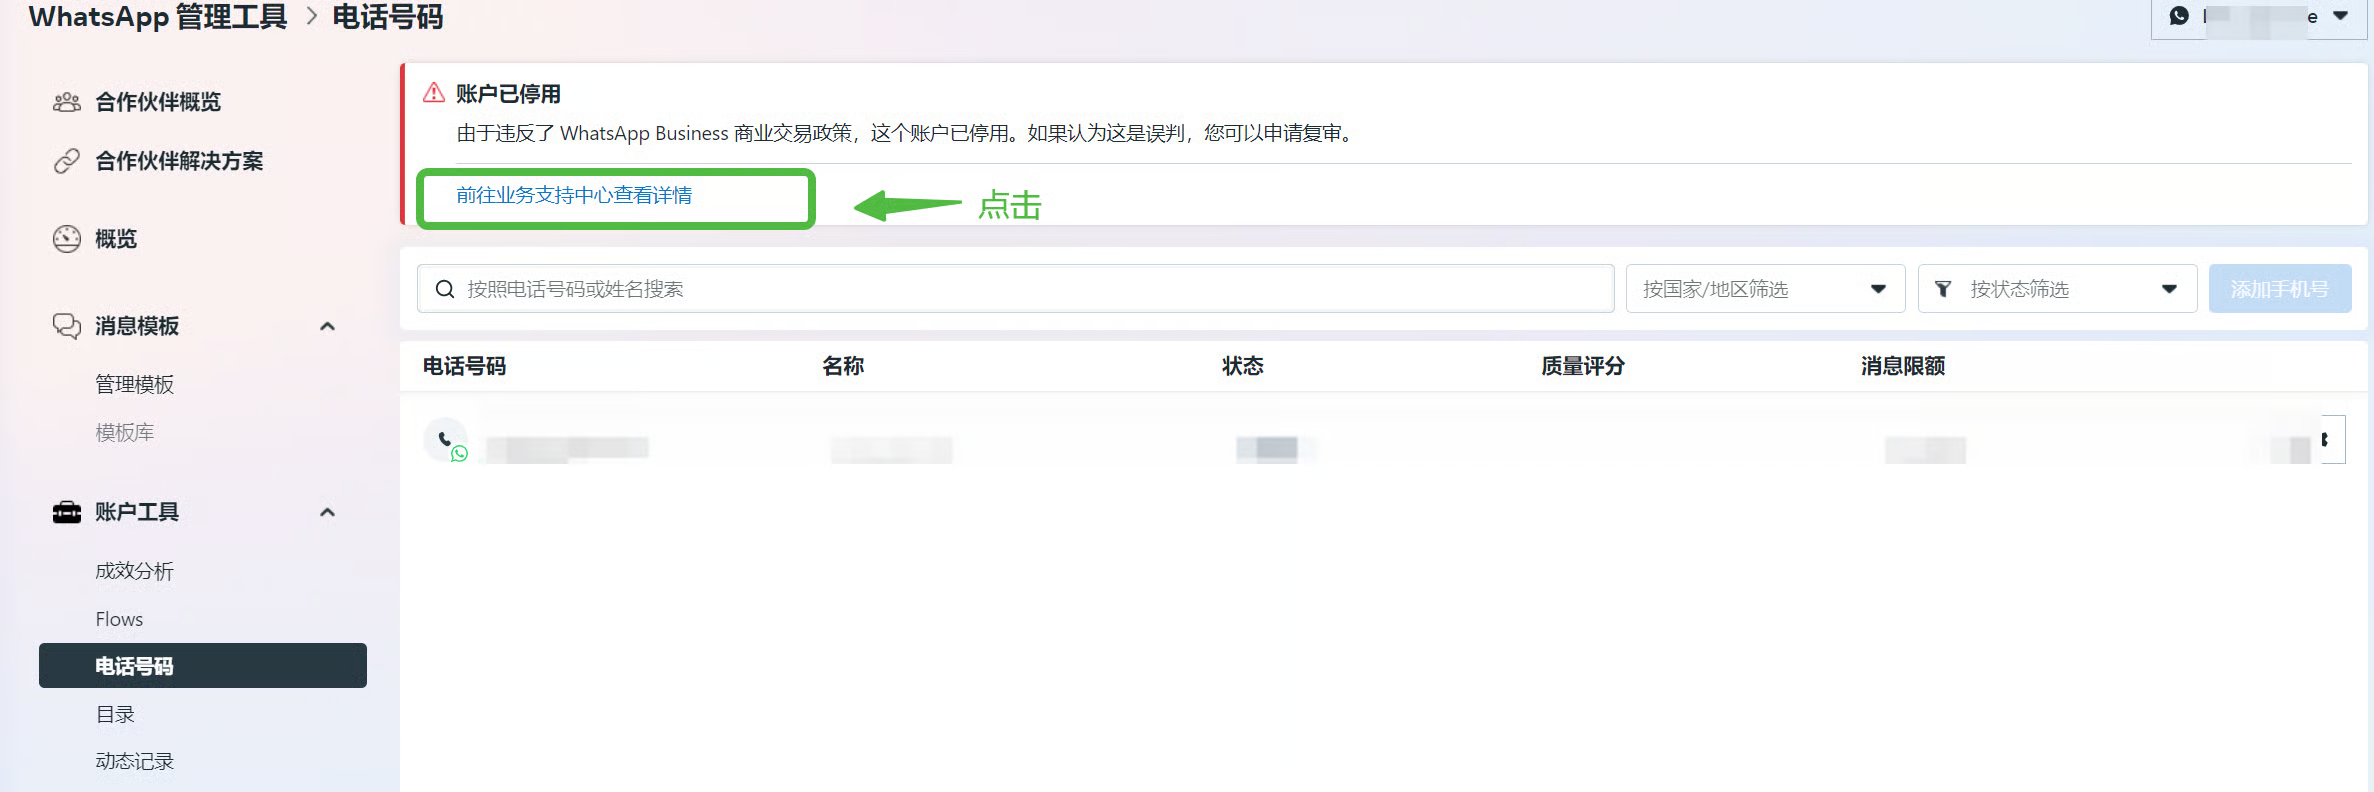The width and height of the screenshot is (2374, 792).
Task: Click the 概览 dashboard gauge icon
Action: pyautogui.click(x=67, y=239)
